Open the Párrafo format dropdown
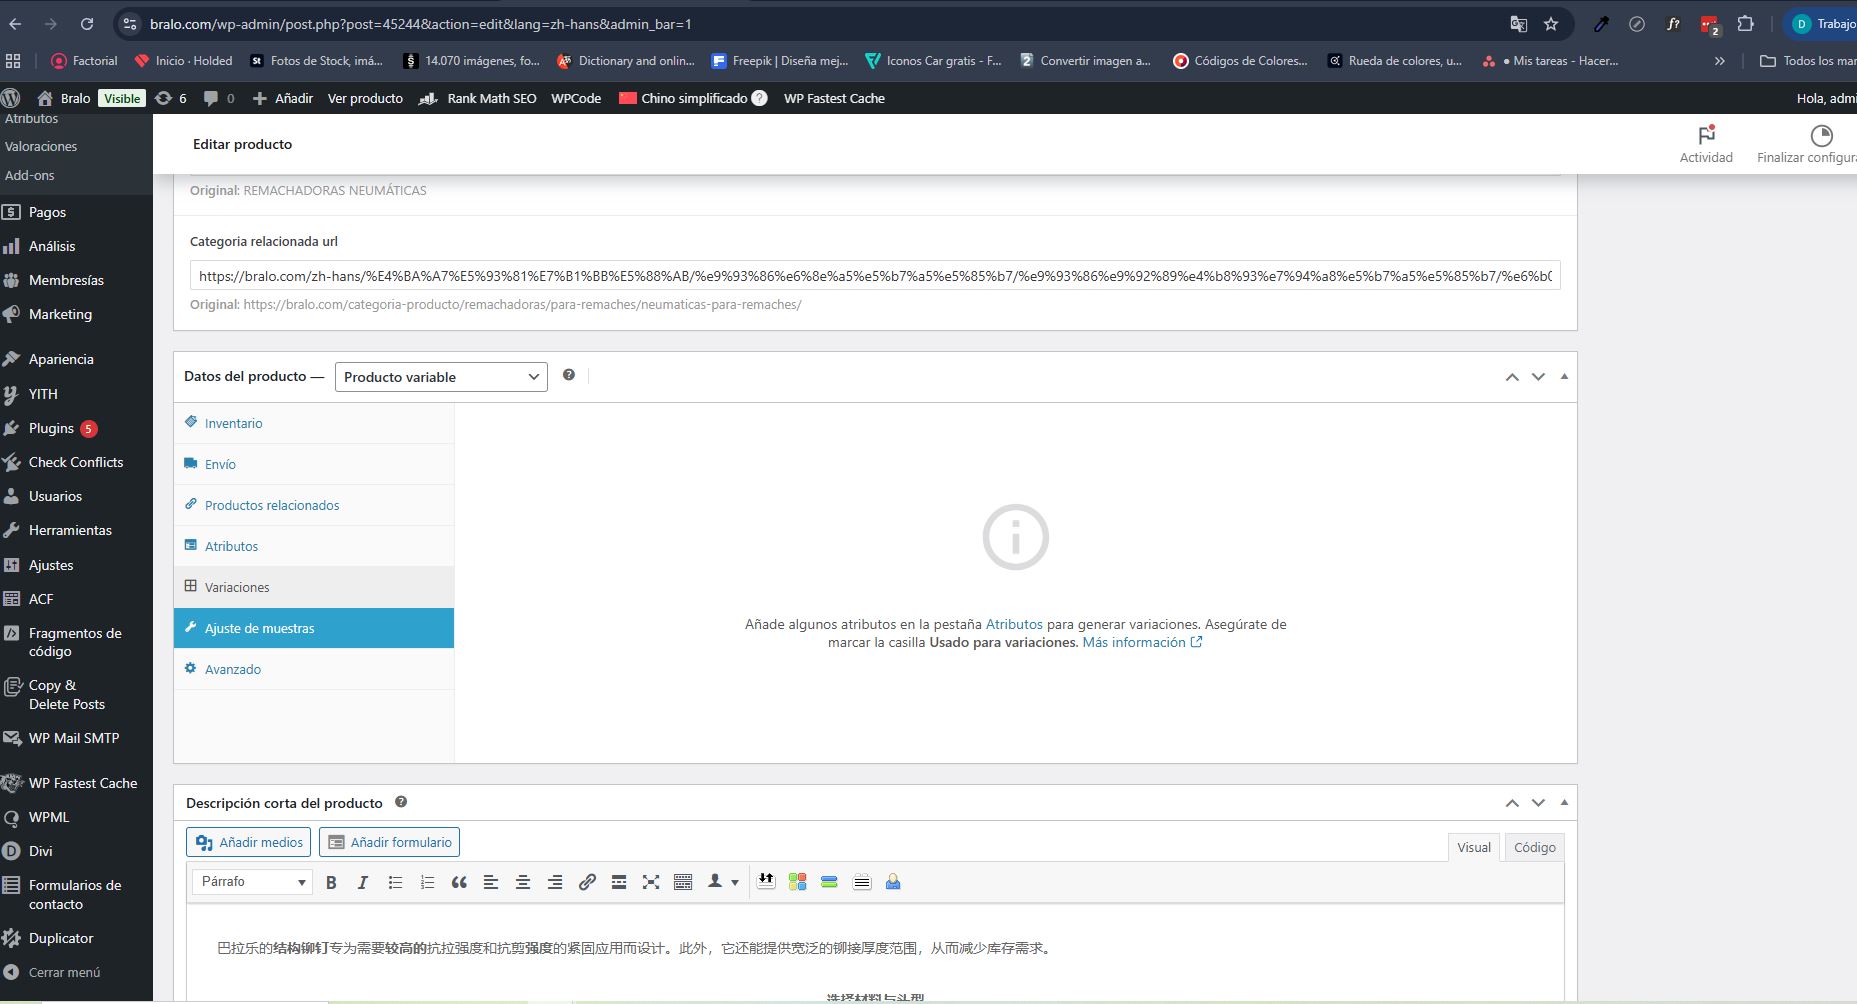The width and height of the screenshot is (1857, 1004). point(252,882)
